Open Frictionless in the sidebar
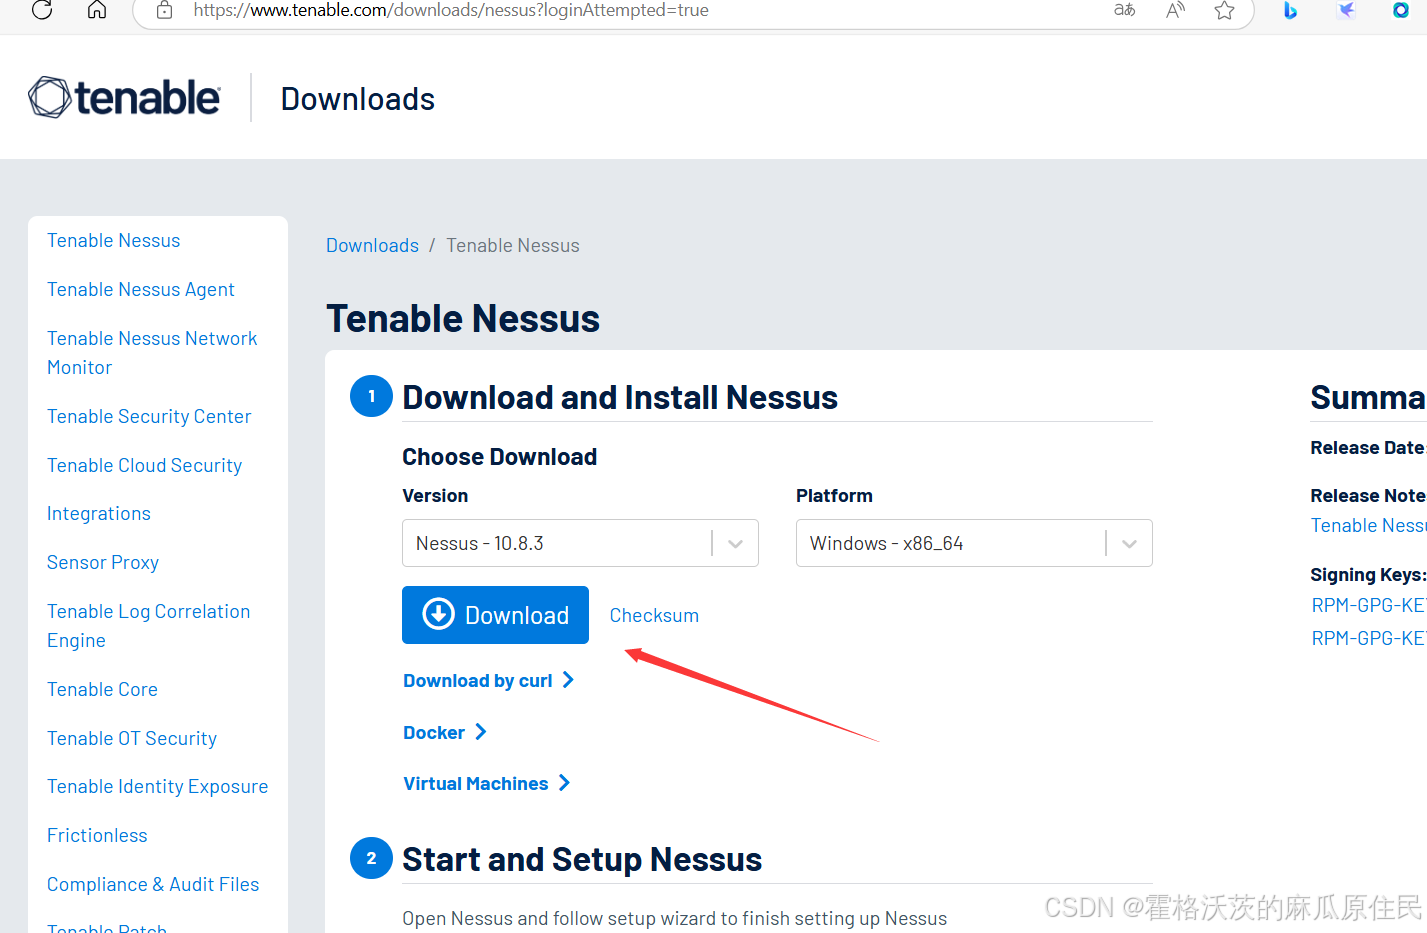This screenshot has height=933, width=1427. pos(97,836)
